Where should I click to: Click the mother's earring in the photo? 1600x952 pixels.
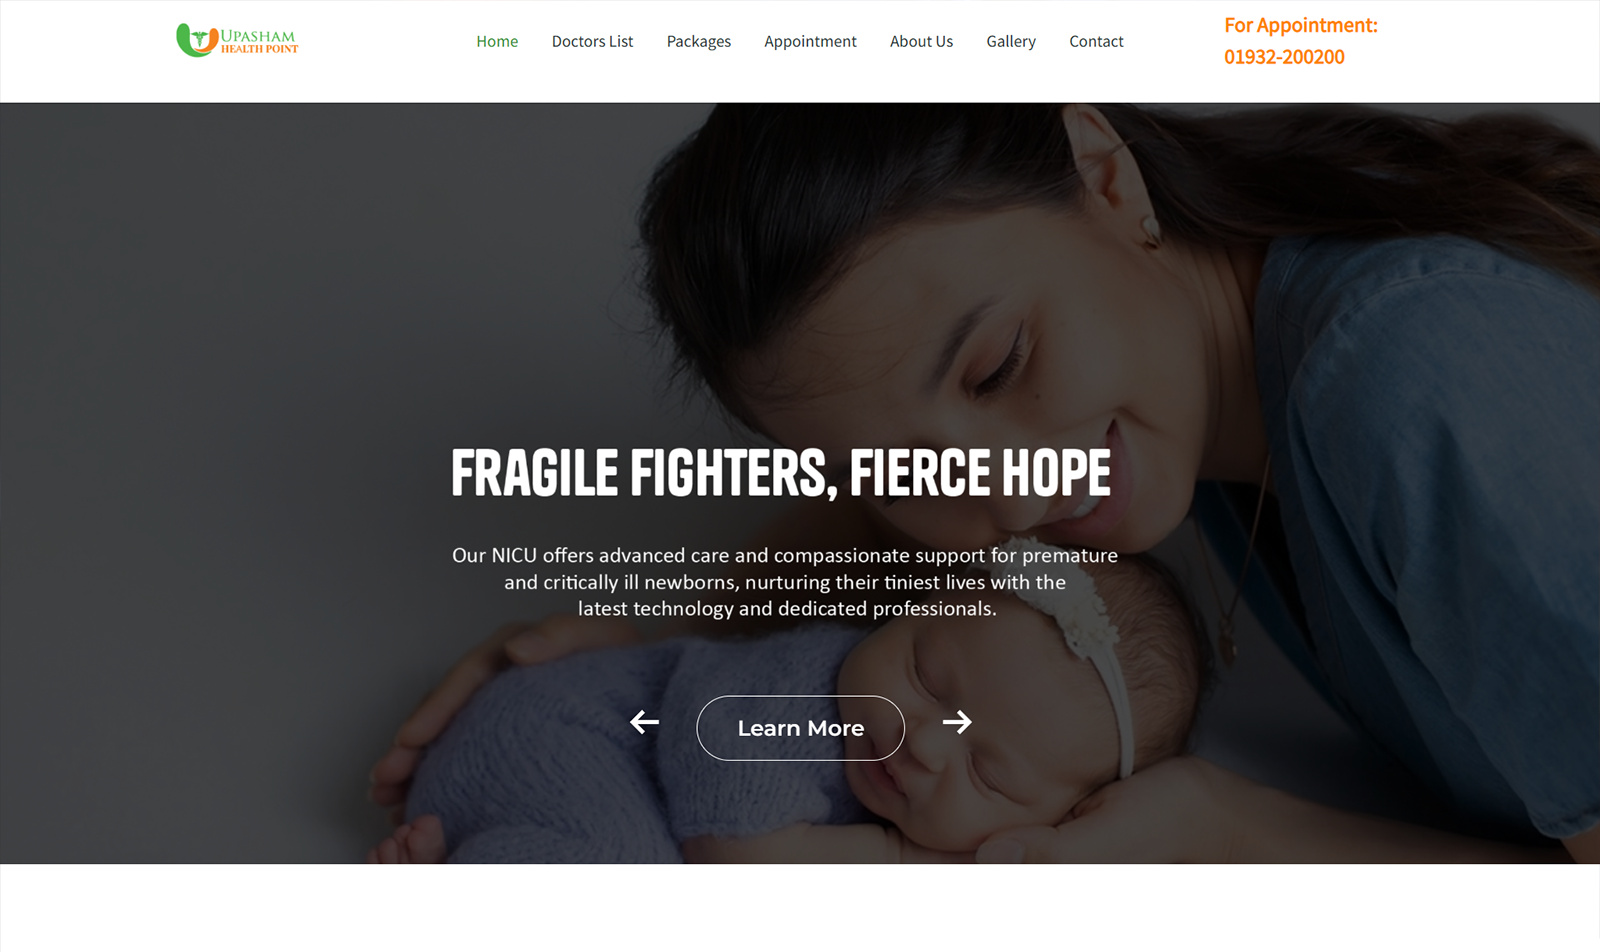tap(1150, 232)
